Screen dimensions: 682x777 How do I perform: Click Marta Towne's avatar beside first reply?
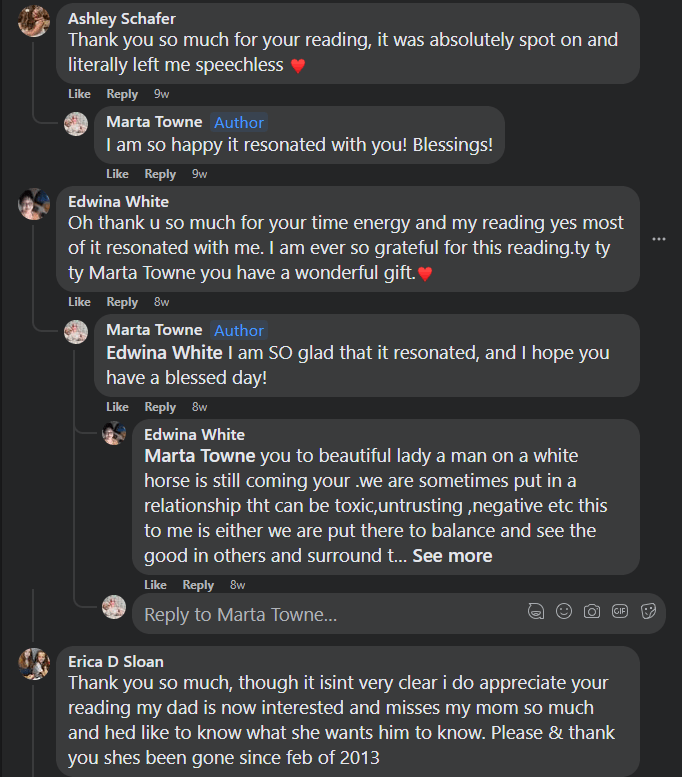76,124
